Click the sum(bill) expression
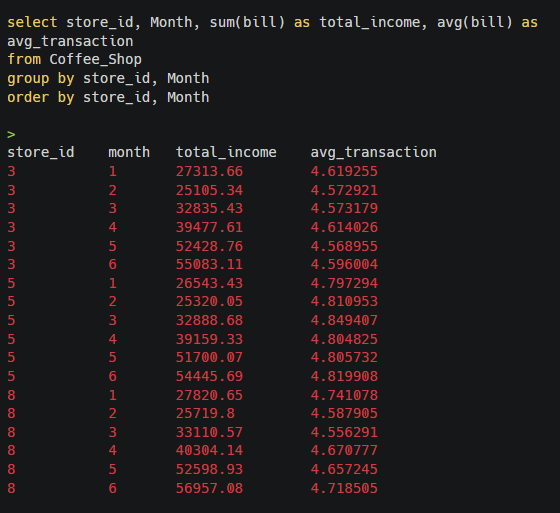560x513 pixels. click(247, 23)
